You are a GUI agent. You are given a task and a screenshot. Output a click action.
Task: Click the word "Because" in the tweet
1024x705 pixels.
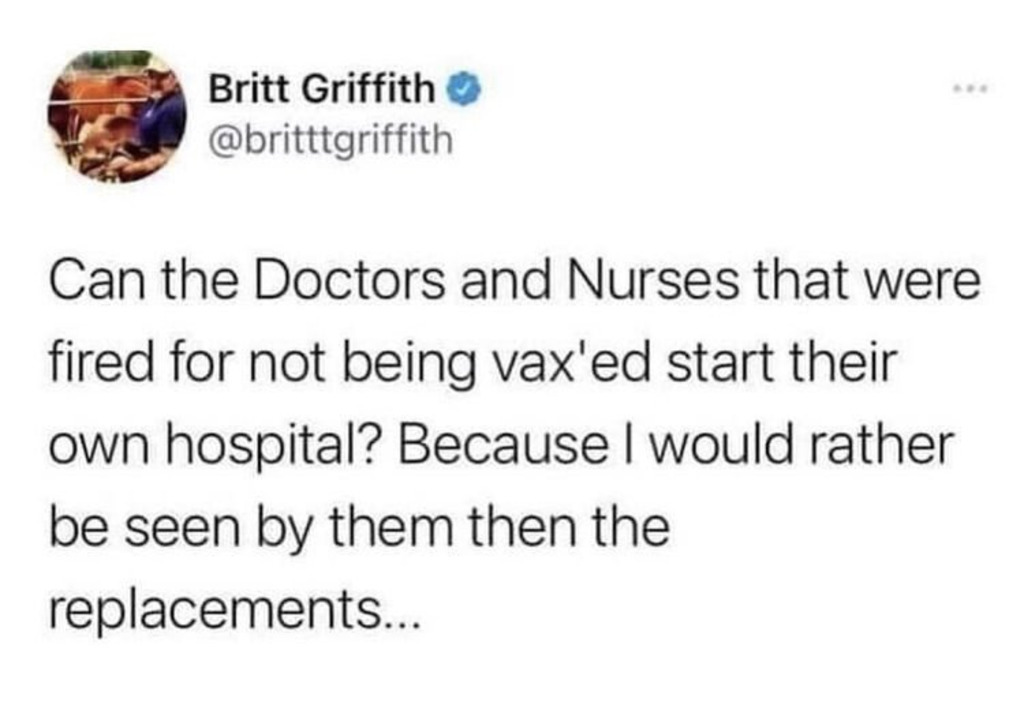pos(502,445)
